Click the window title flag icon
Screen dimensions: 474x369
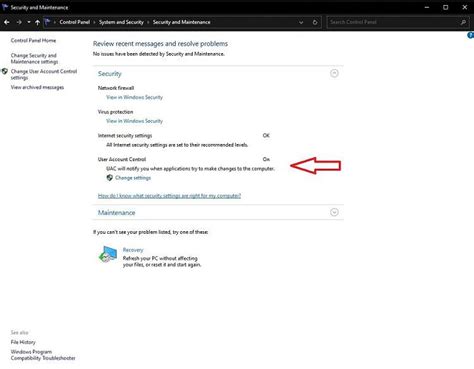(5, 7)
